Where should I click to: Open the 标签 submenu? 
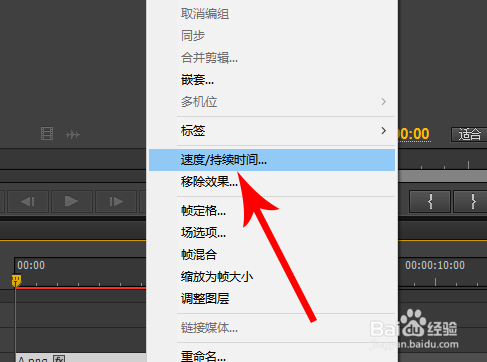[x=272, y=131]
